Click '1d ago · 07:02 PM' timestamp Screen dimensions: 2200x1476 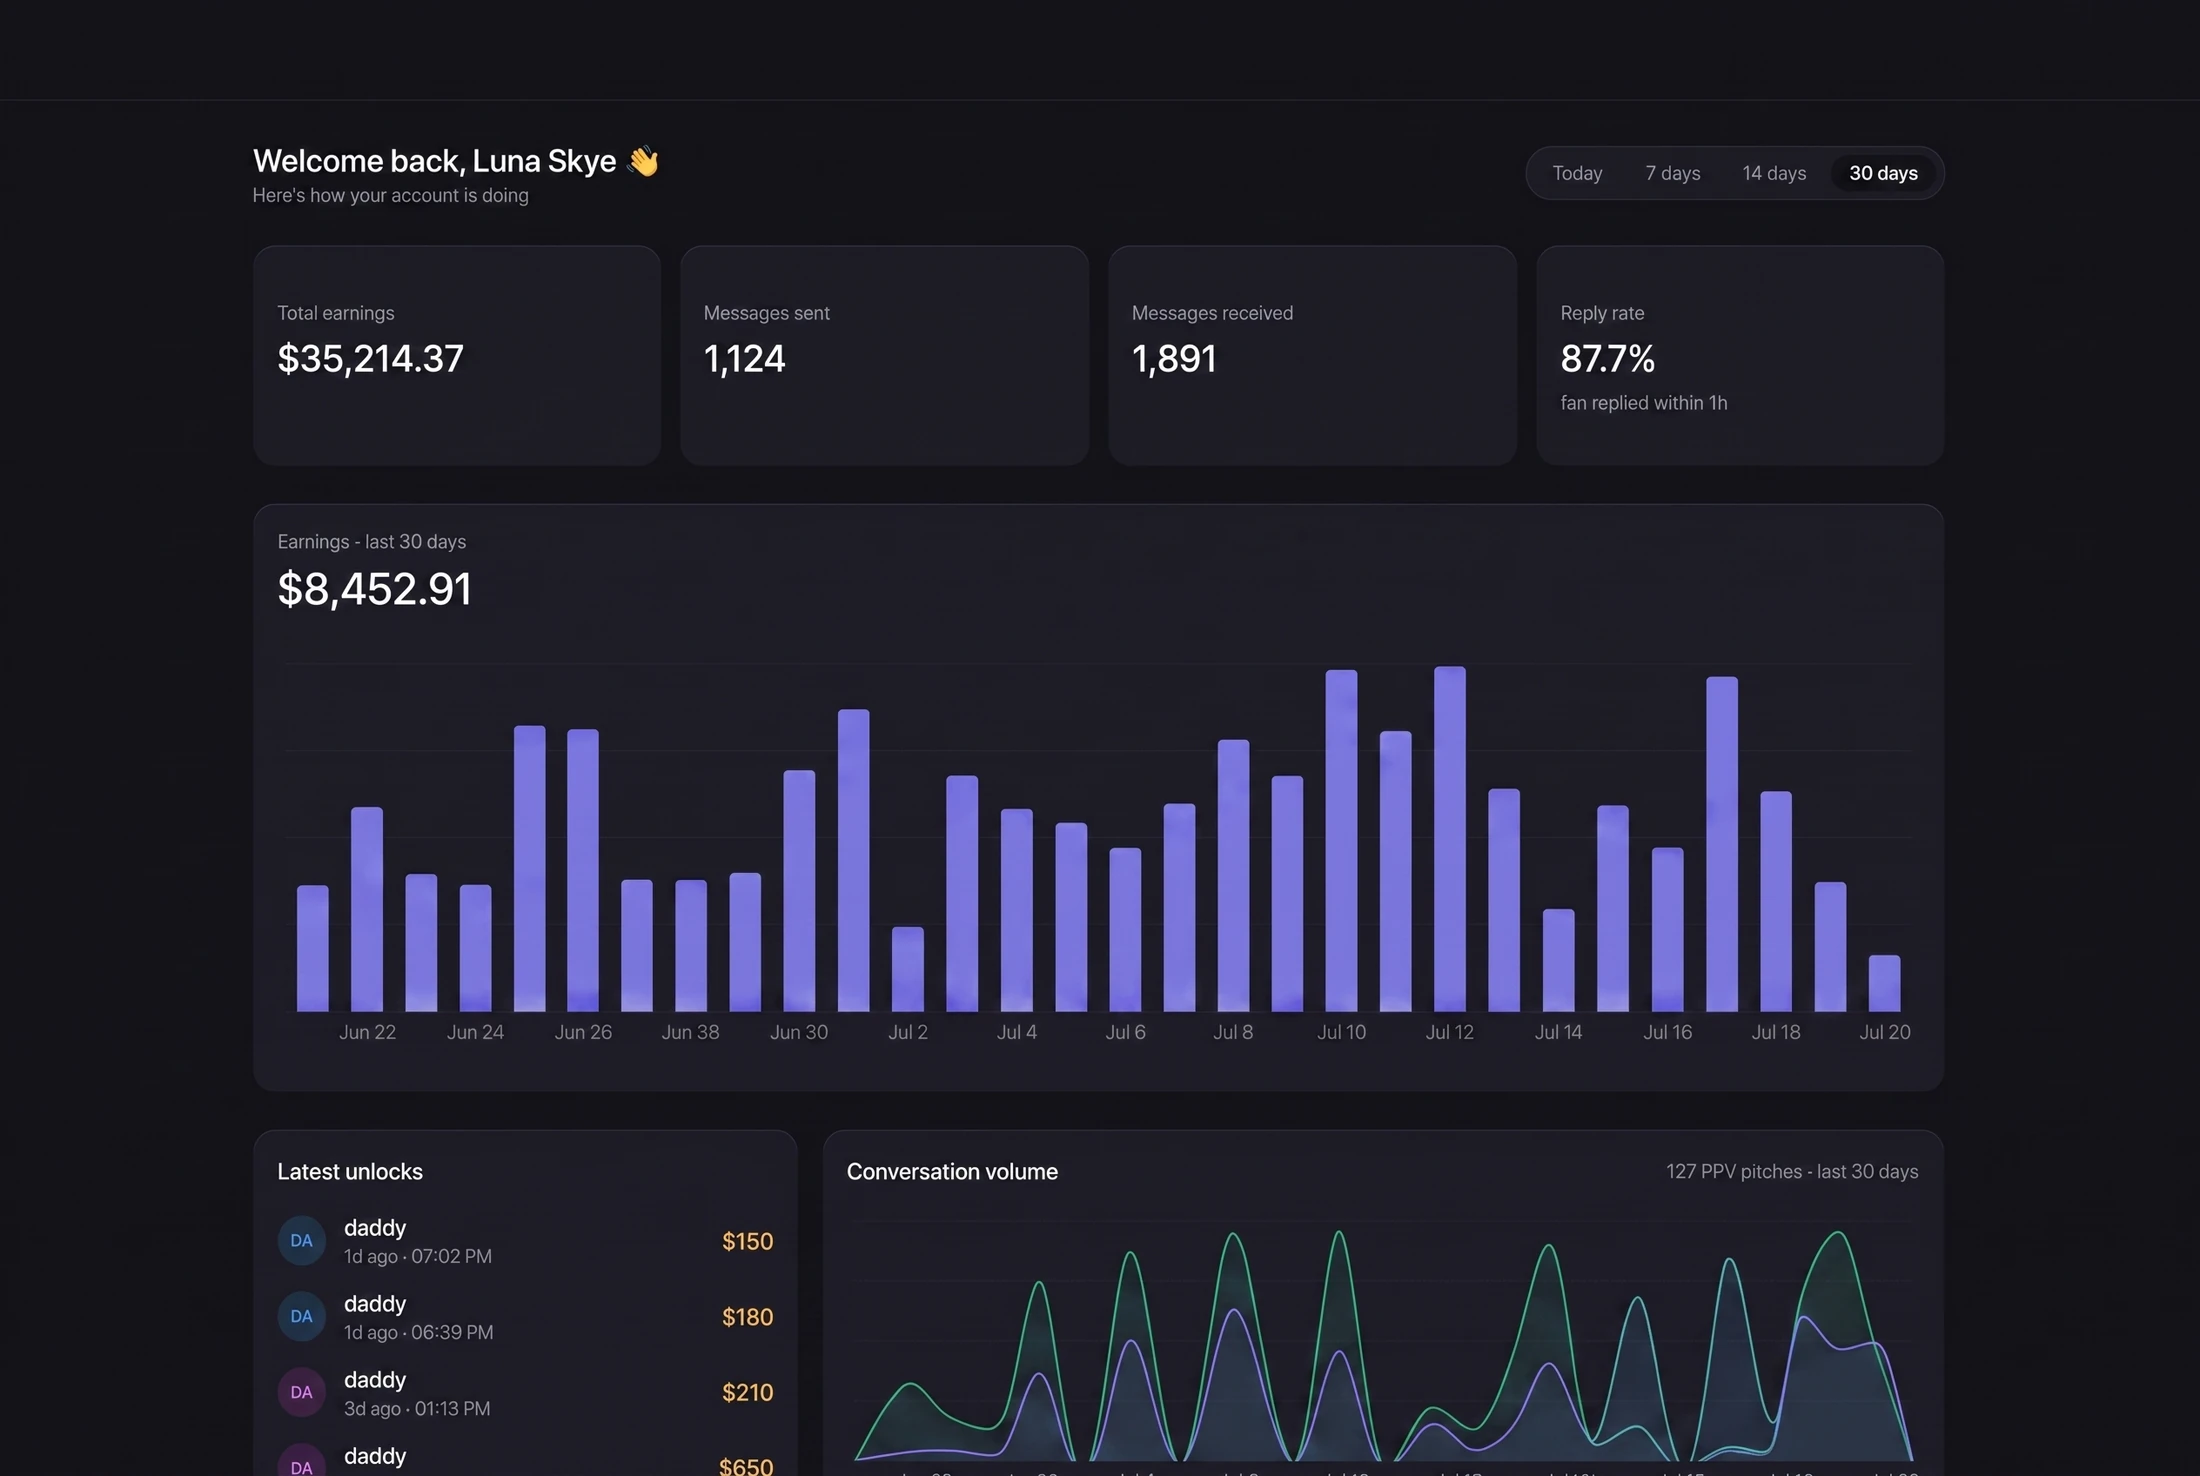(x=418, y=1256)
